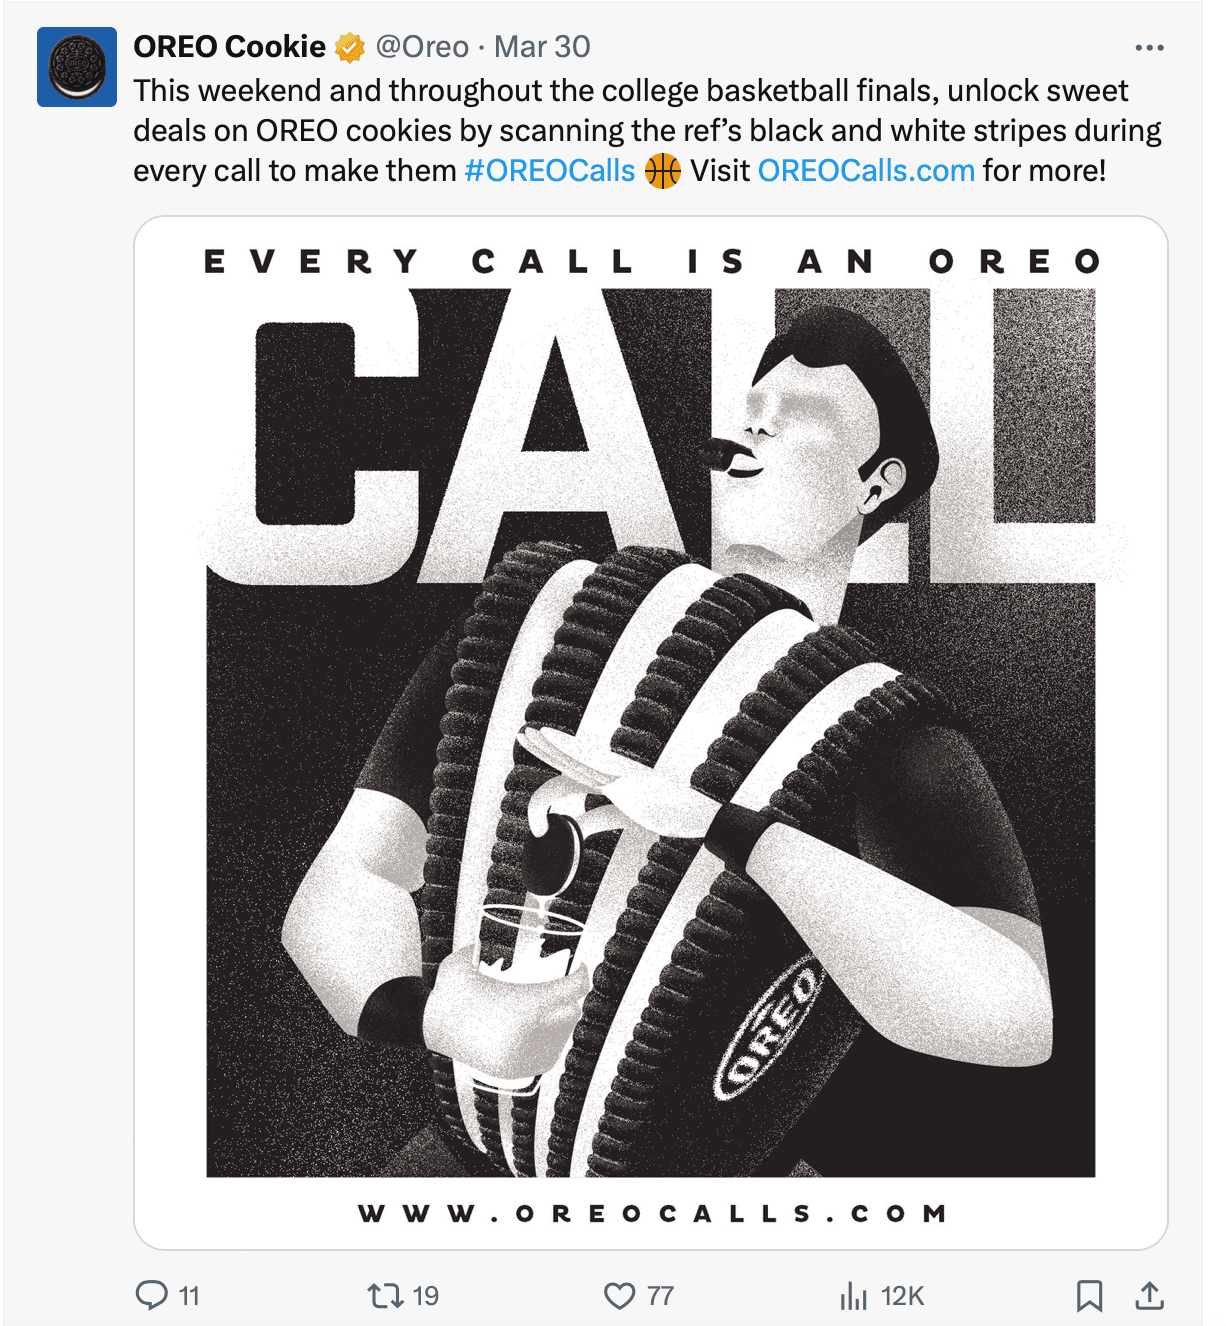The height and width of the screenshot is (1326, 1226).
Task: Open the Mar 30 timestamp
Action: pyautogui.click(x=542, y=47)
